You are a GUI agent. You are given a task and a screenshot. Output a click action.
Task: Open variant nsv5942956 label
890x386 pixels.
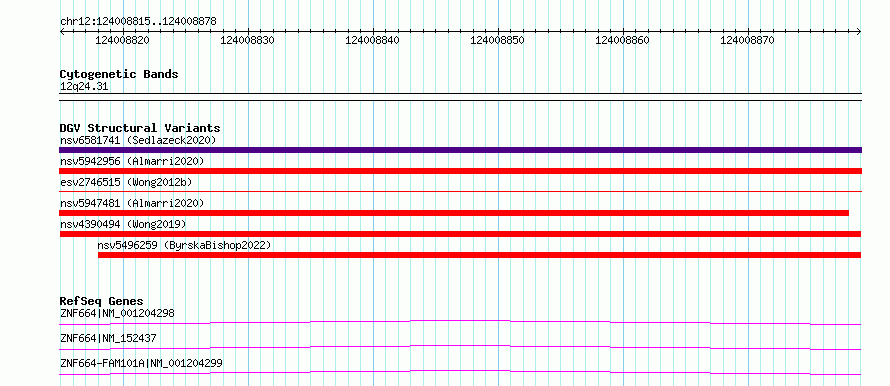point(90,161)
